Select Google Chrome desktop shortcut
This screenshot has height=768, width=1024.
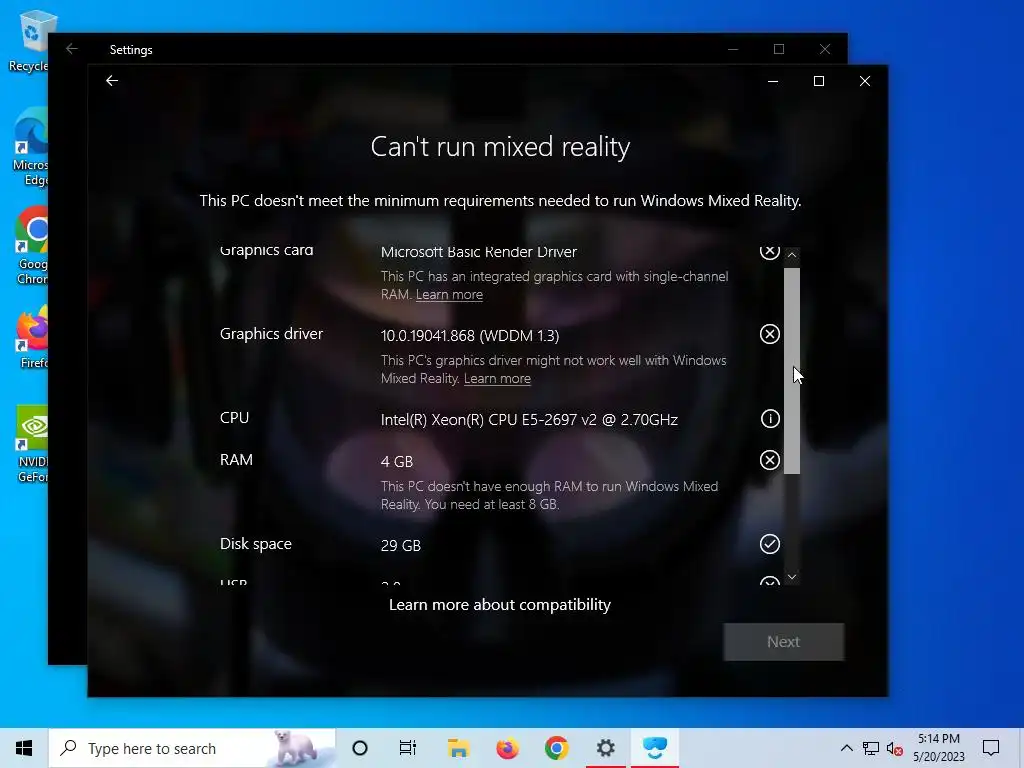(x=31, y=246)
